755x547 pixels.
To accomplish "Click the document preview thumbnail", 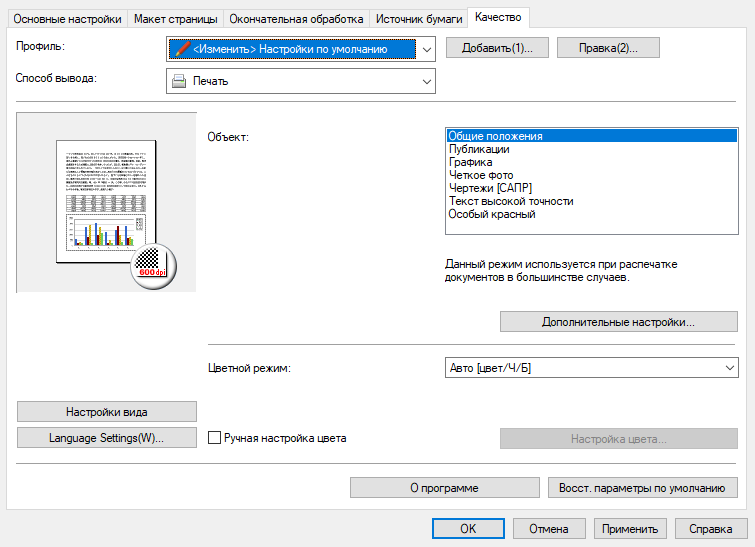I will tap(106, 202).
